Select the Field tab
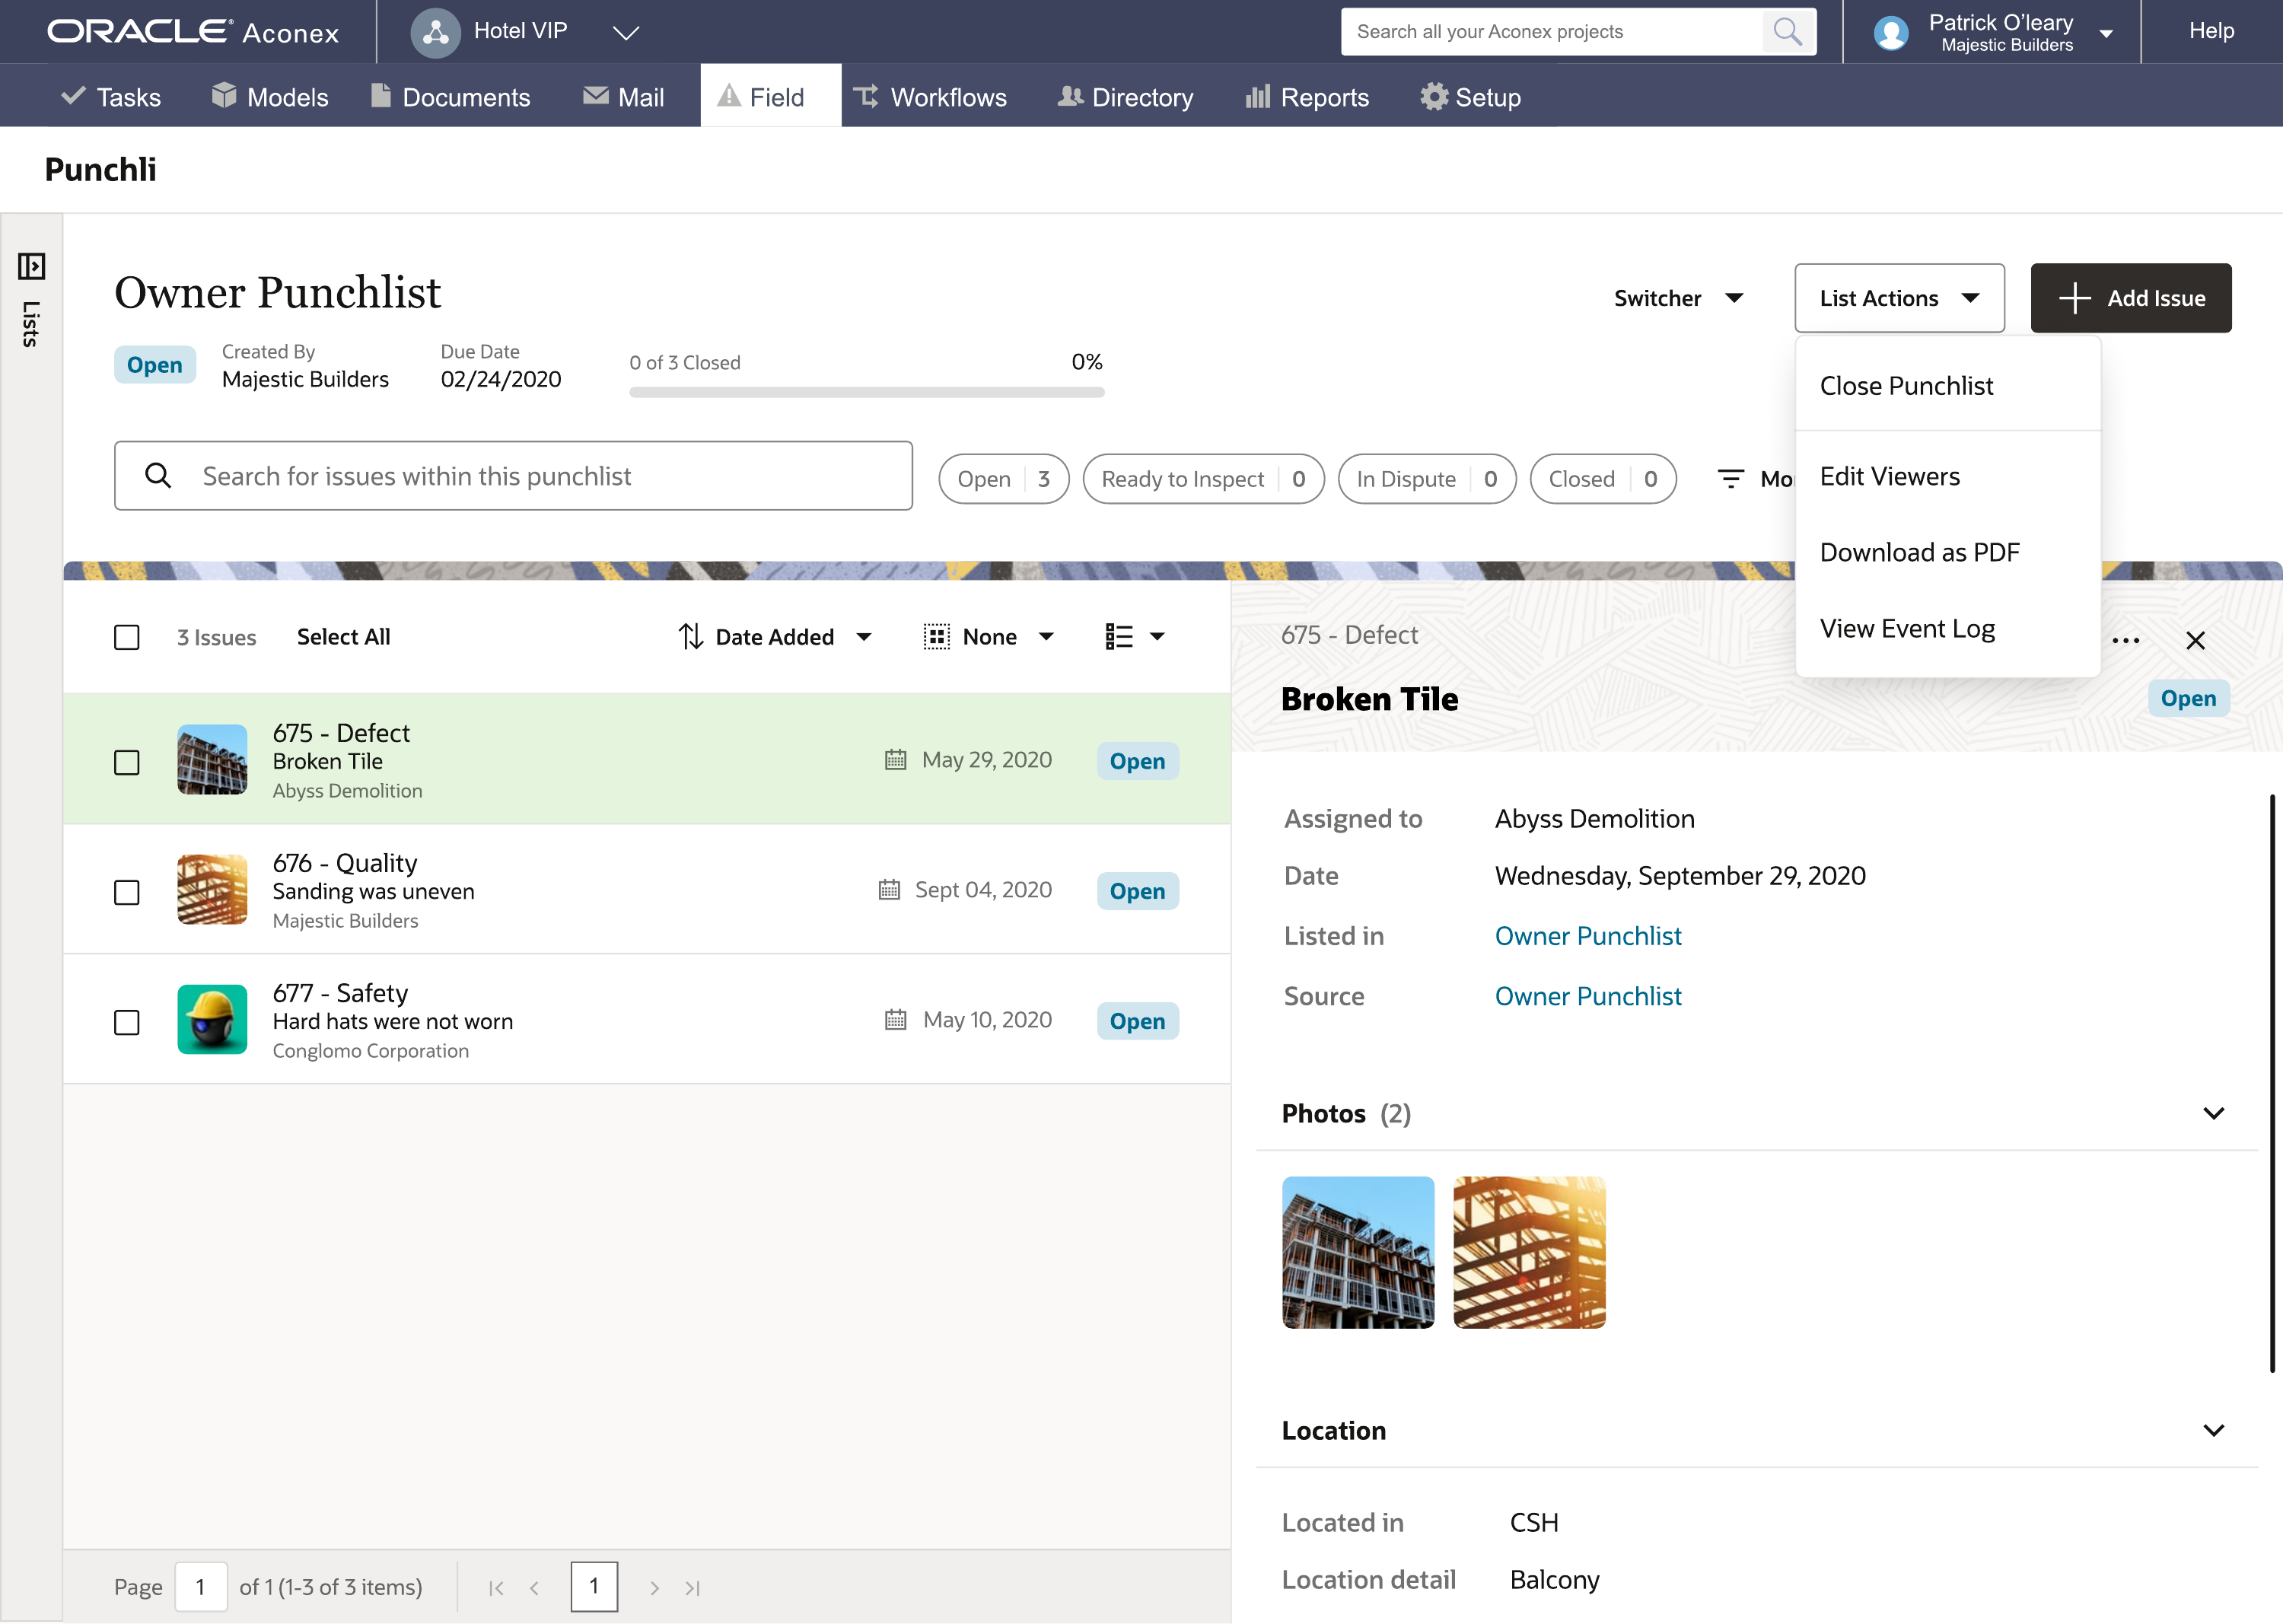Screen dimensions: 2283x1624 770,96
